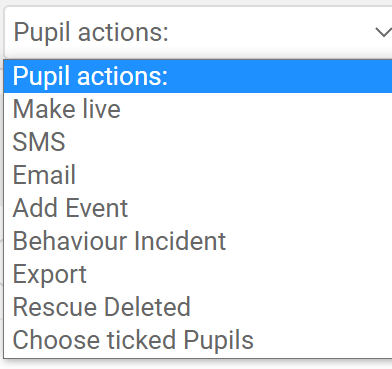Choose the Rescue Deleted action
The image size is (392, 369).
[198, 307]
